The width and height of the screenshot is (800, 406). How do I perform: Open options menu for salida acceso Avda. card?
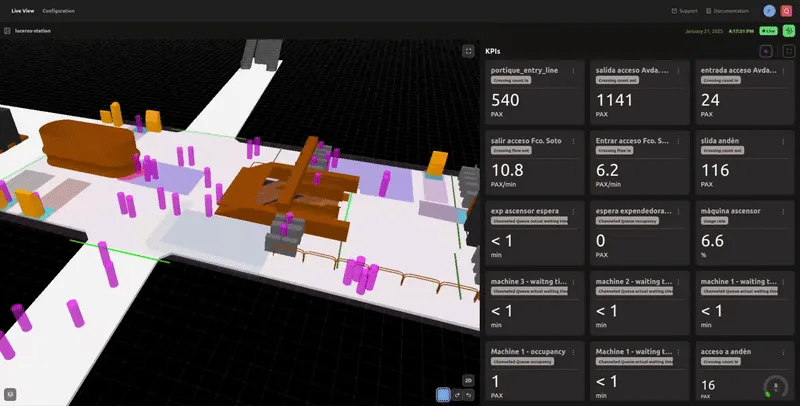point(679,71)
